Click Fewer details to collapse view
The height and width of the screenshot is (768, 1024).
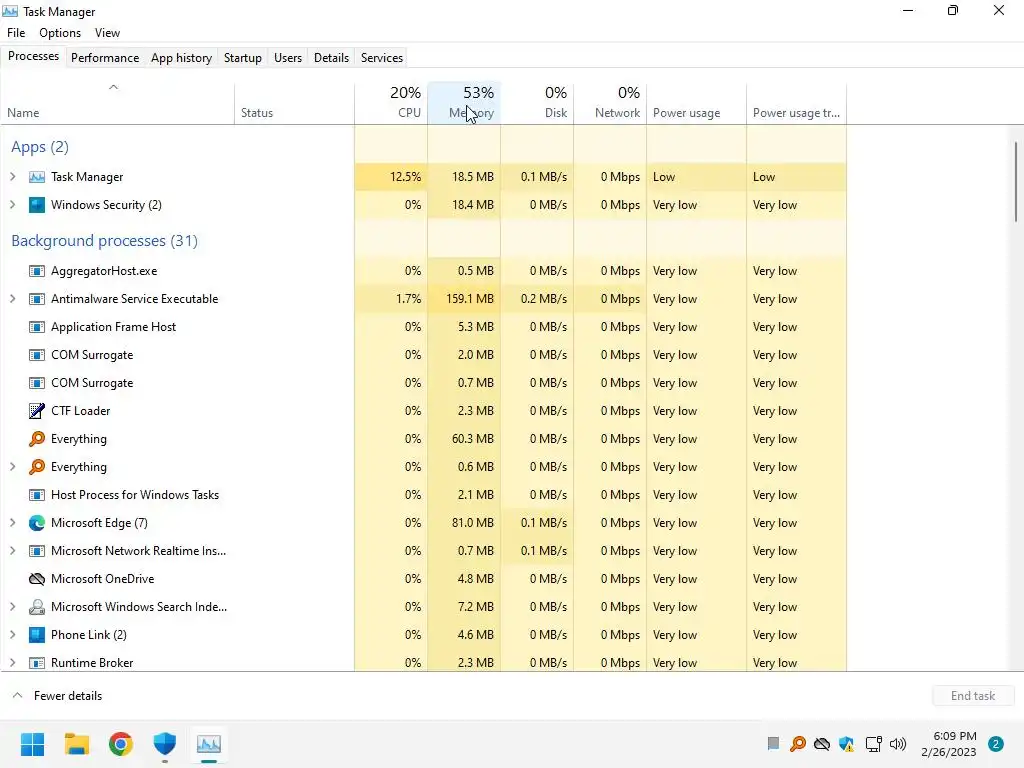click(57, 696)
